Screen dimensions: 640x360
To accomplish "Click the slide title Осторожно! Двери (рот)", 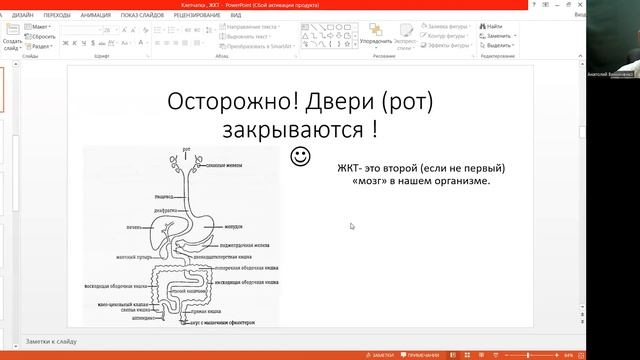I will point(300,102).
